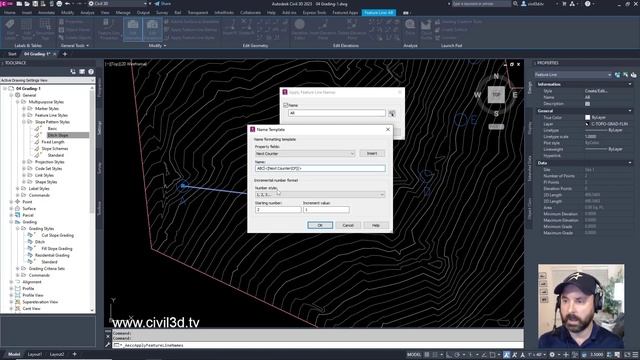Click the Edit Geometry ribbon button
The image size is (640, 360).
[x=132, y=29]
